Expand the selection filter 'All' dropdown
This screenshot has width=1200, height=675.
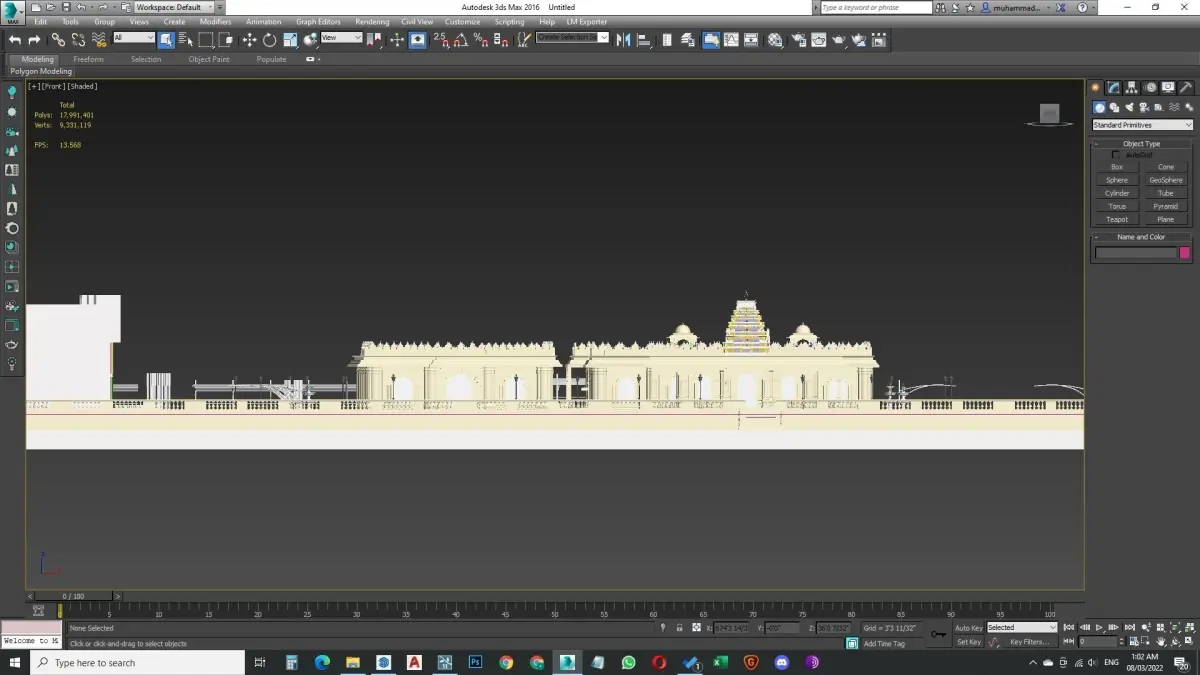133,38
